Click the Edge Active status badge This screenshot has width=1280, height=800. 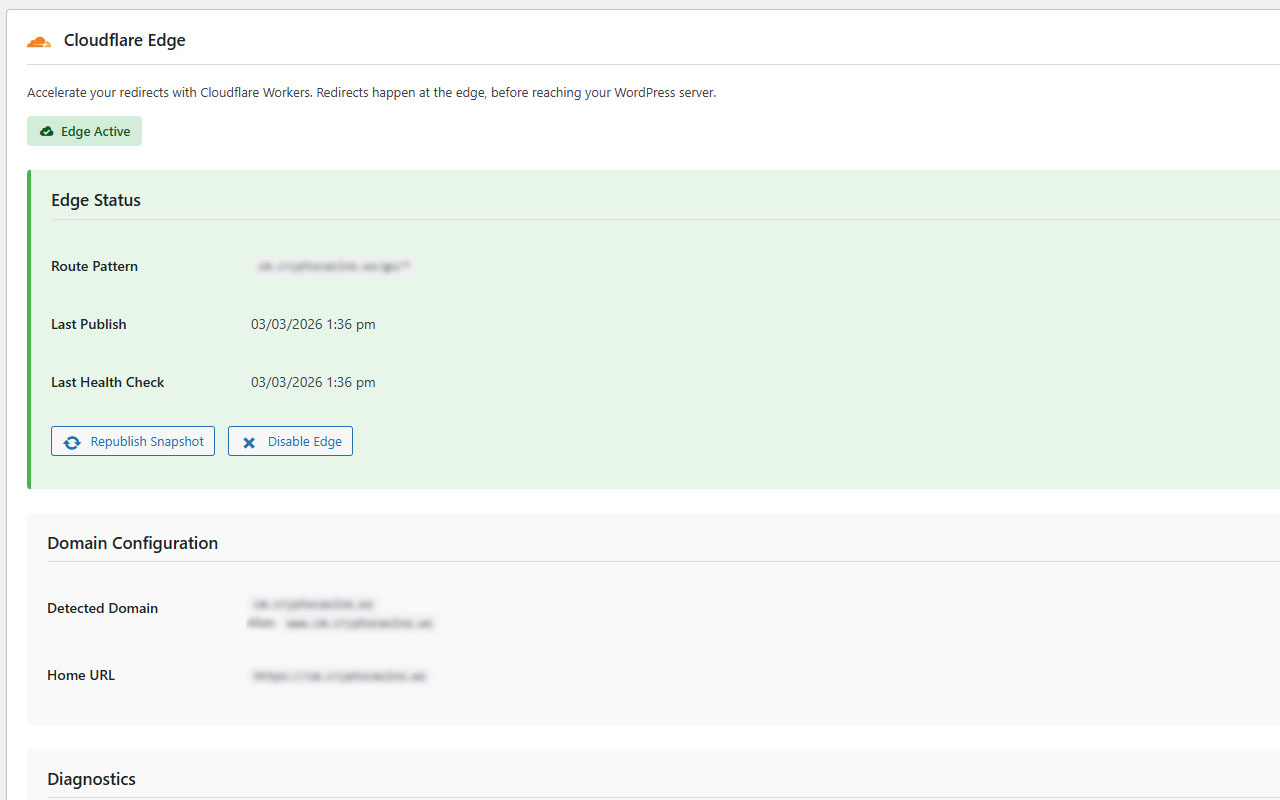pos(84,131)
